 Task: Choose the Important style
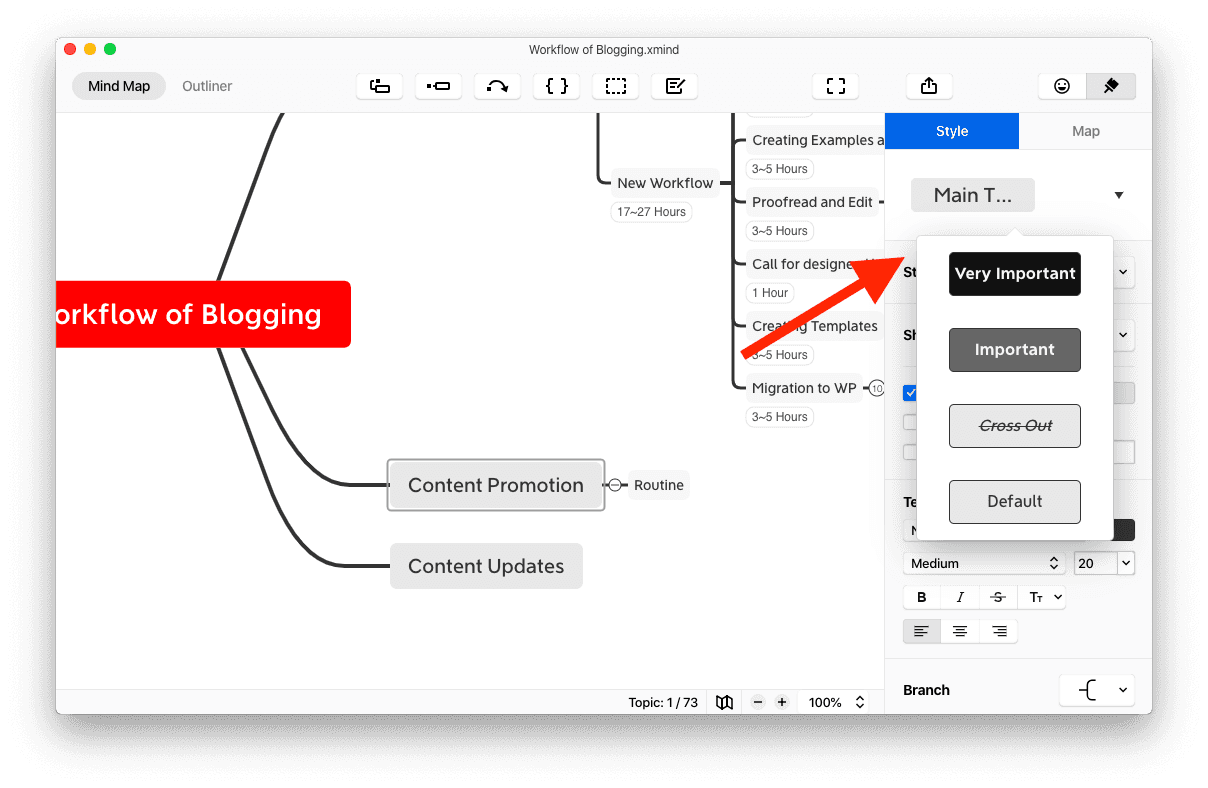pyautogui.click(x=1015, y=350)
